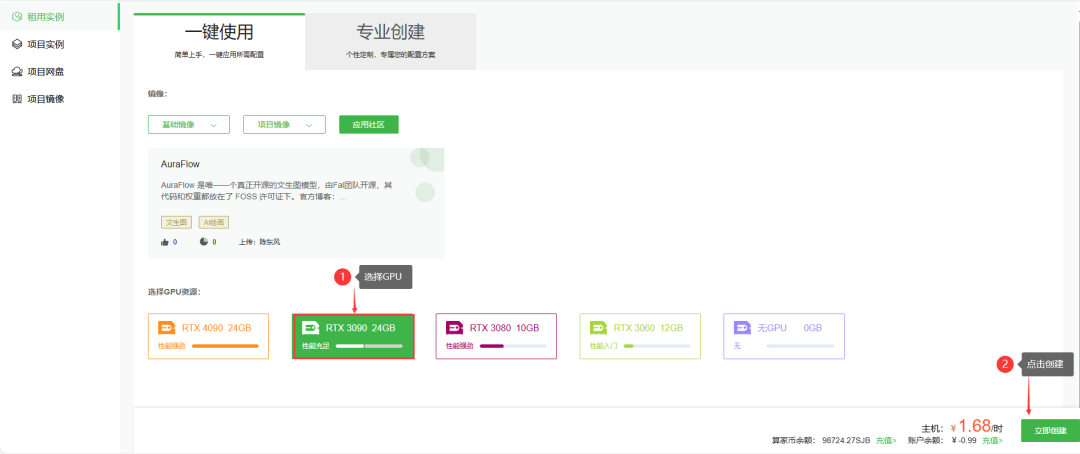The height and width of the screenshot is (454, 1080).
Task: Open the 项目实例 sidebar menu item
Action: (59, 44)
